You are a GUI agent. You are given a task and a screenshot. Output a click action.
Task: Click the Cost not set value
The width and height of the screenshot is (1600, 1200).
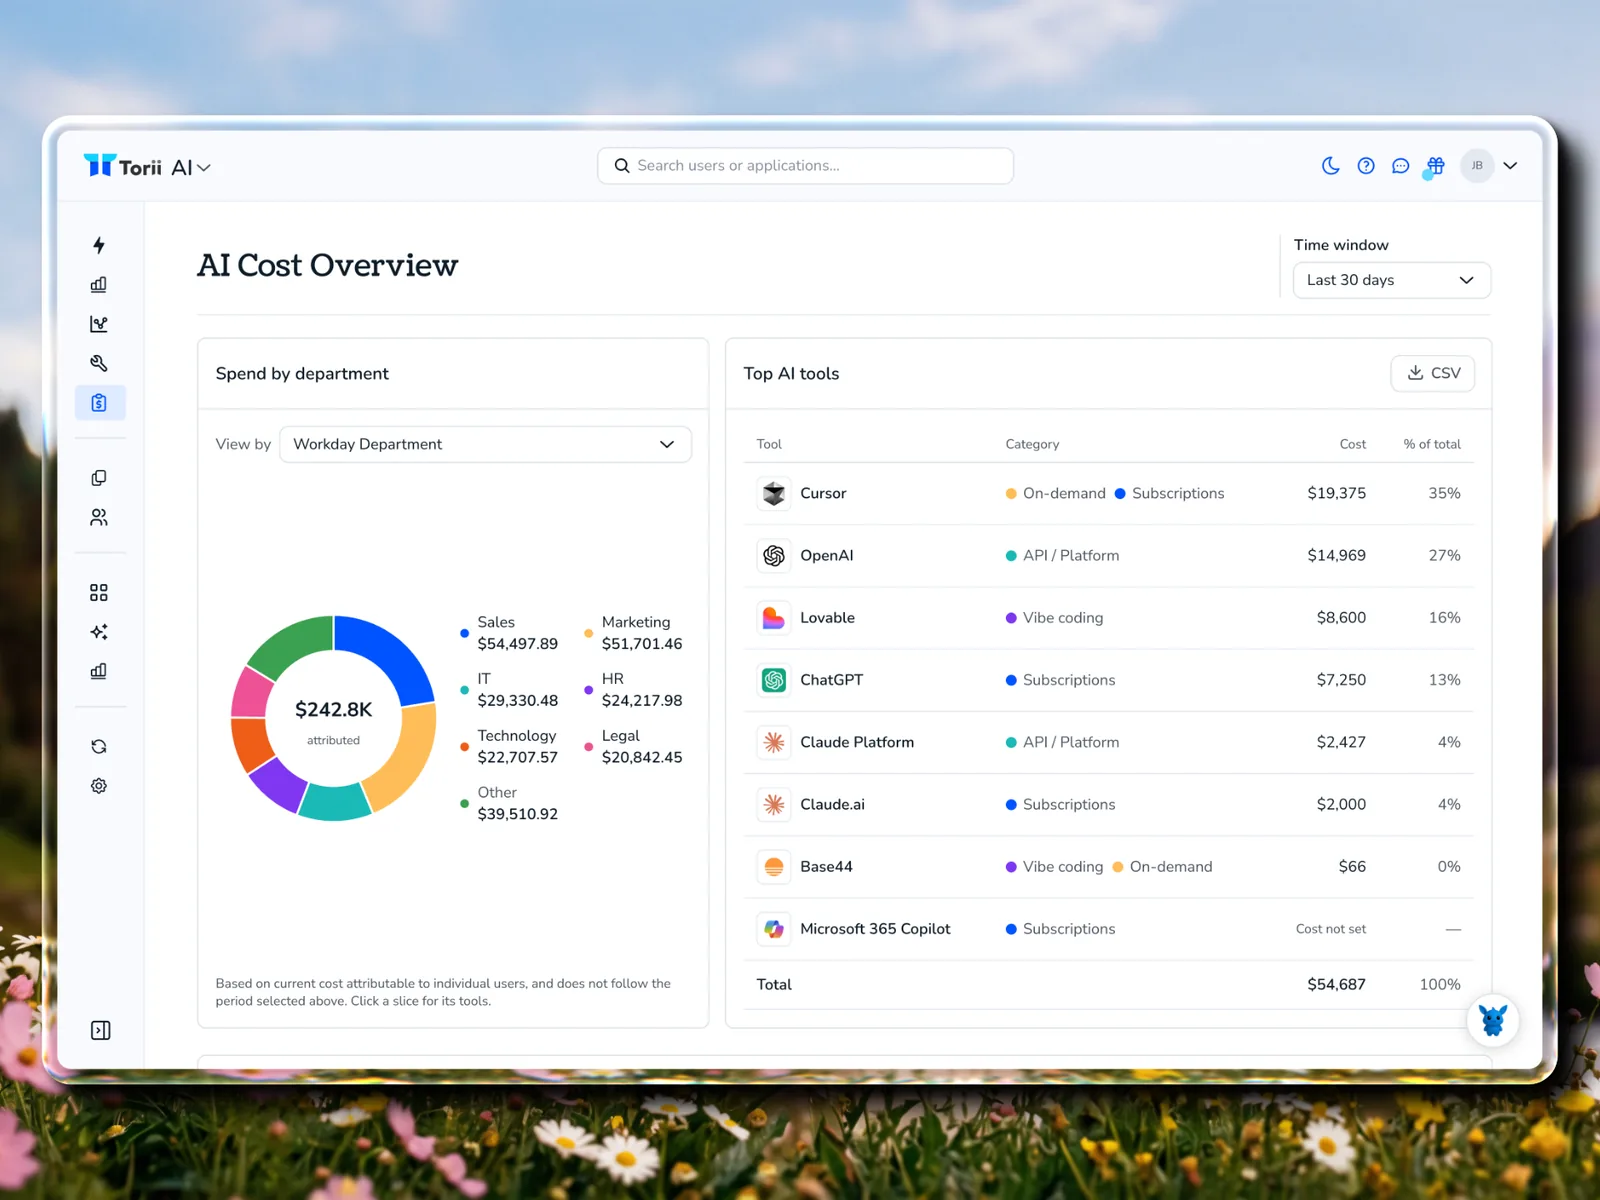(1330, 929)
